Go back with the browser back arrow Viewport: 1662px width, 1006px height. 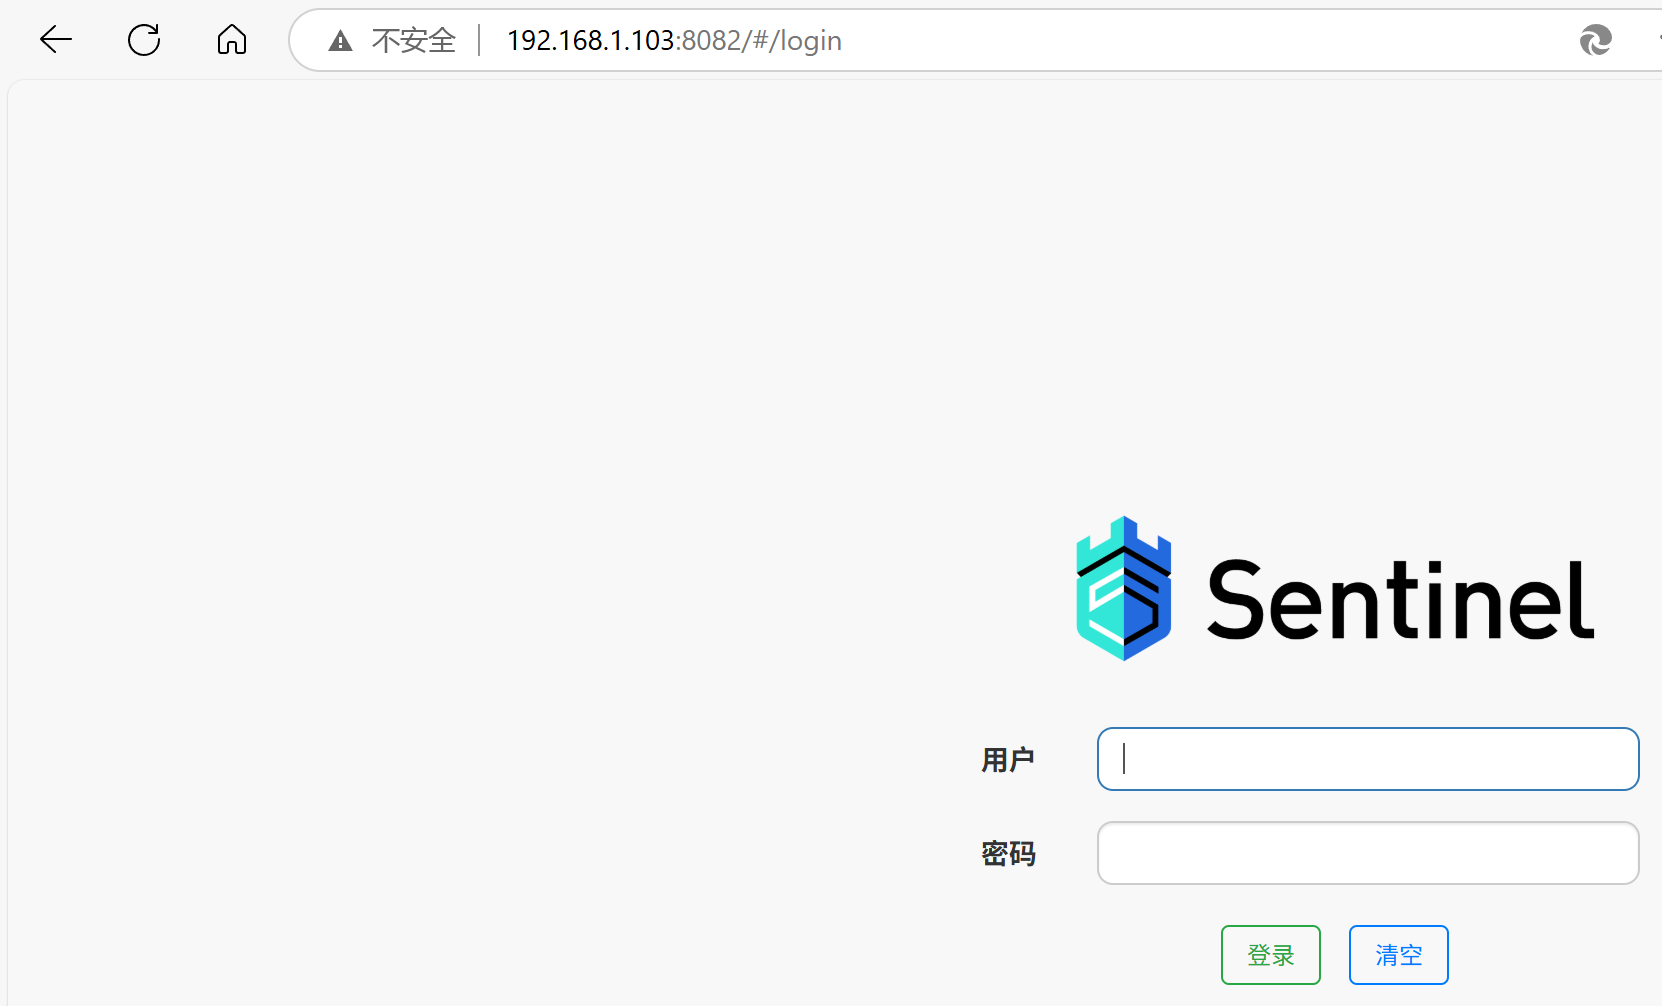click(x=56, y=40)
